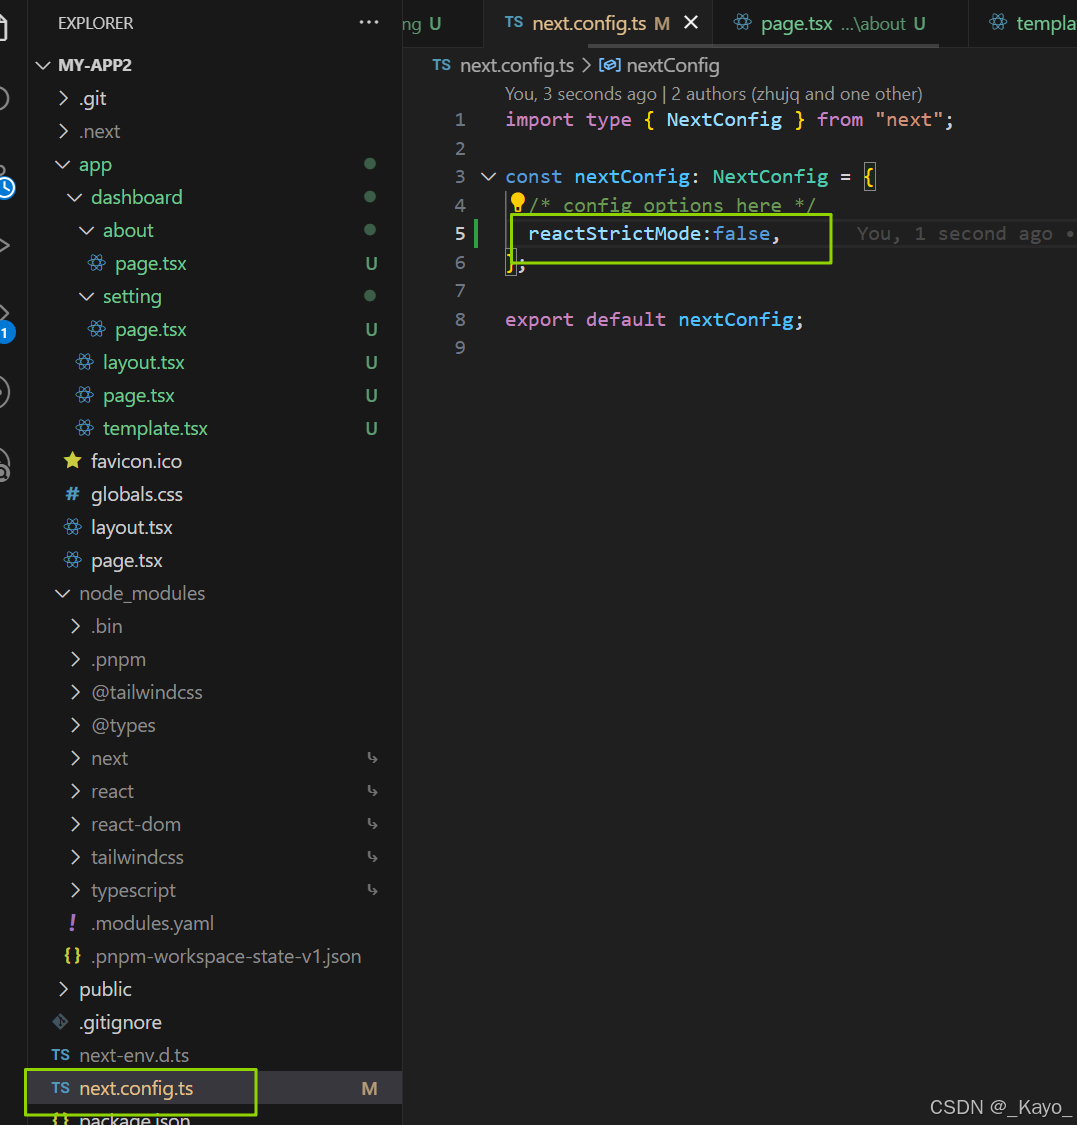Click next.config.ts in the breadcrumb
1077x1125 pixels.
(x=517, y=65)
